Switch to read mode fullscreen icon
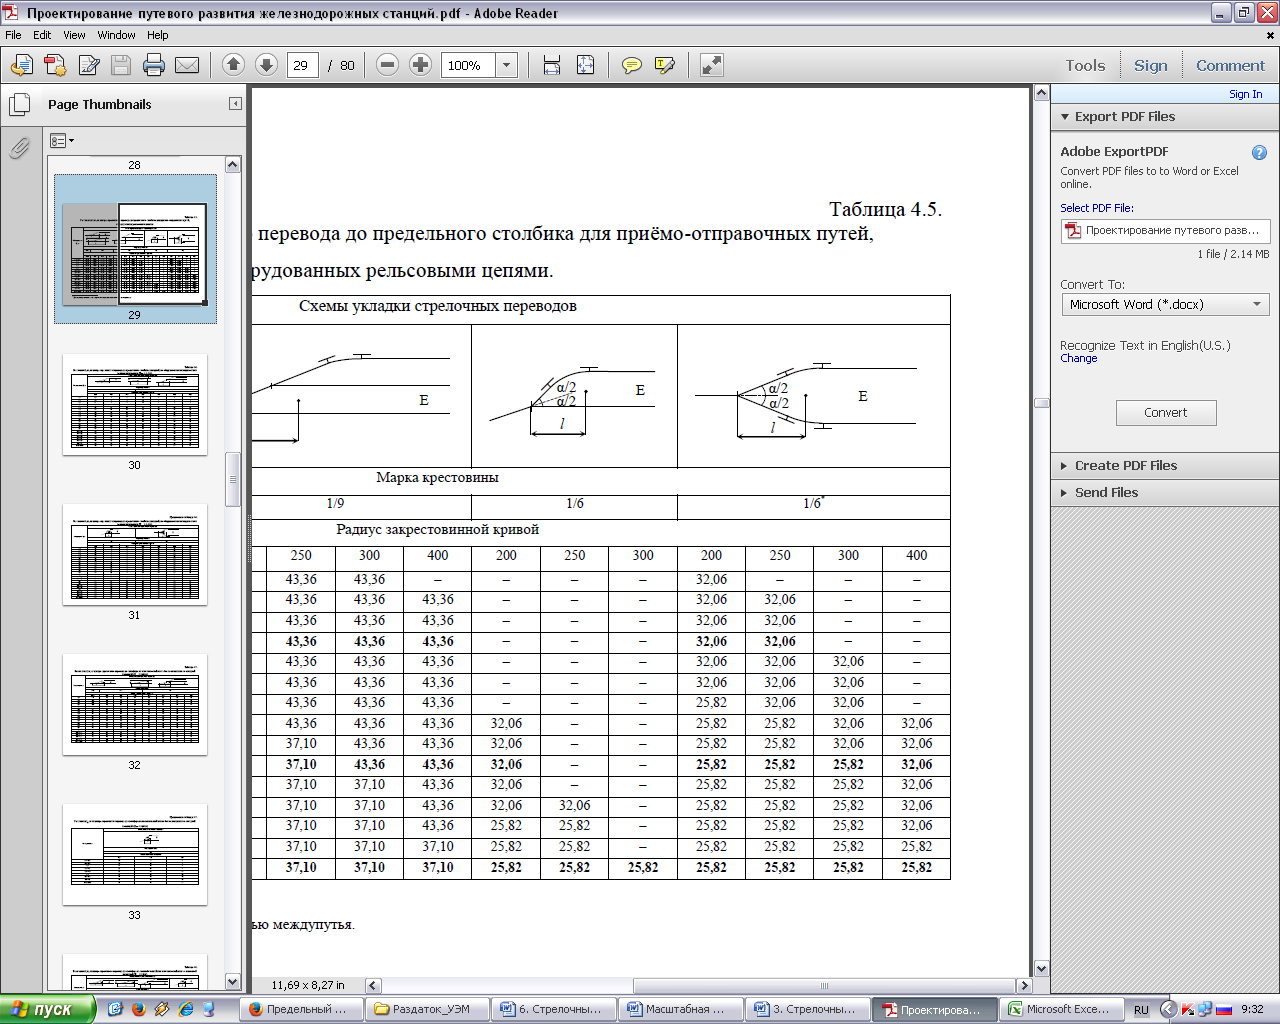The height and width of the screenshot is (1024, 1280). 711,66
